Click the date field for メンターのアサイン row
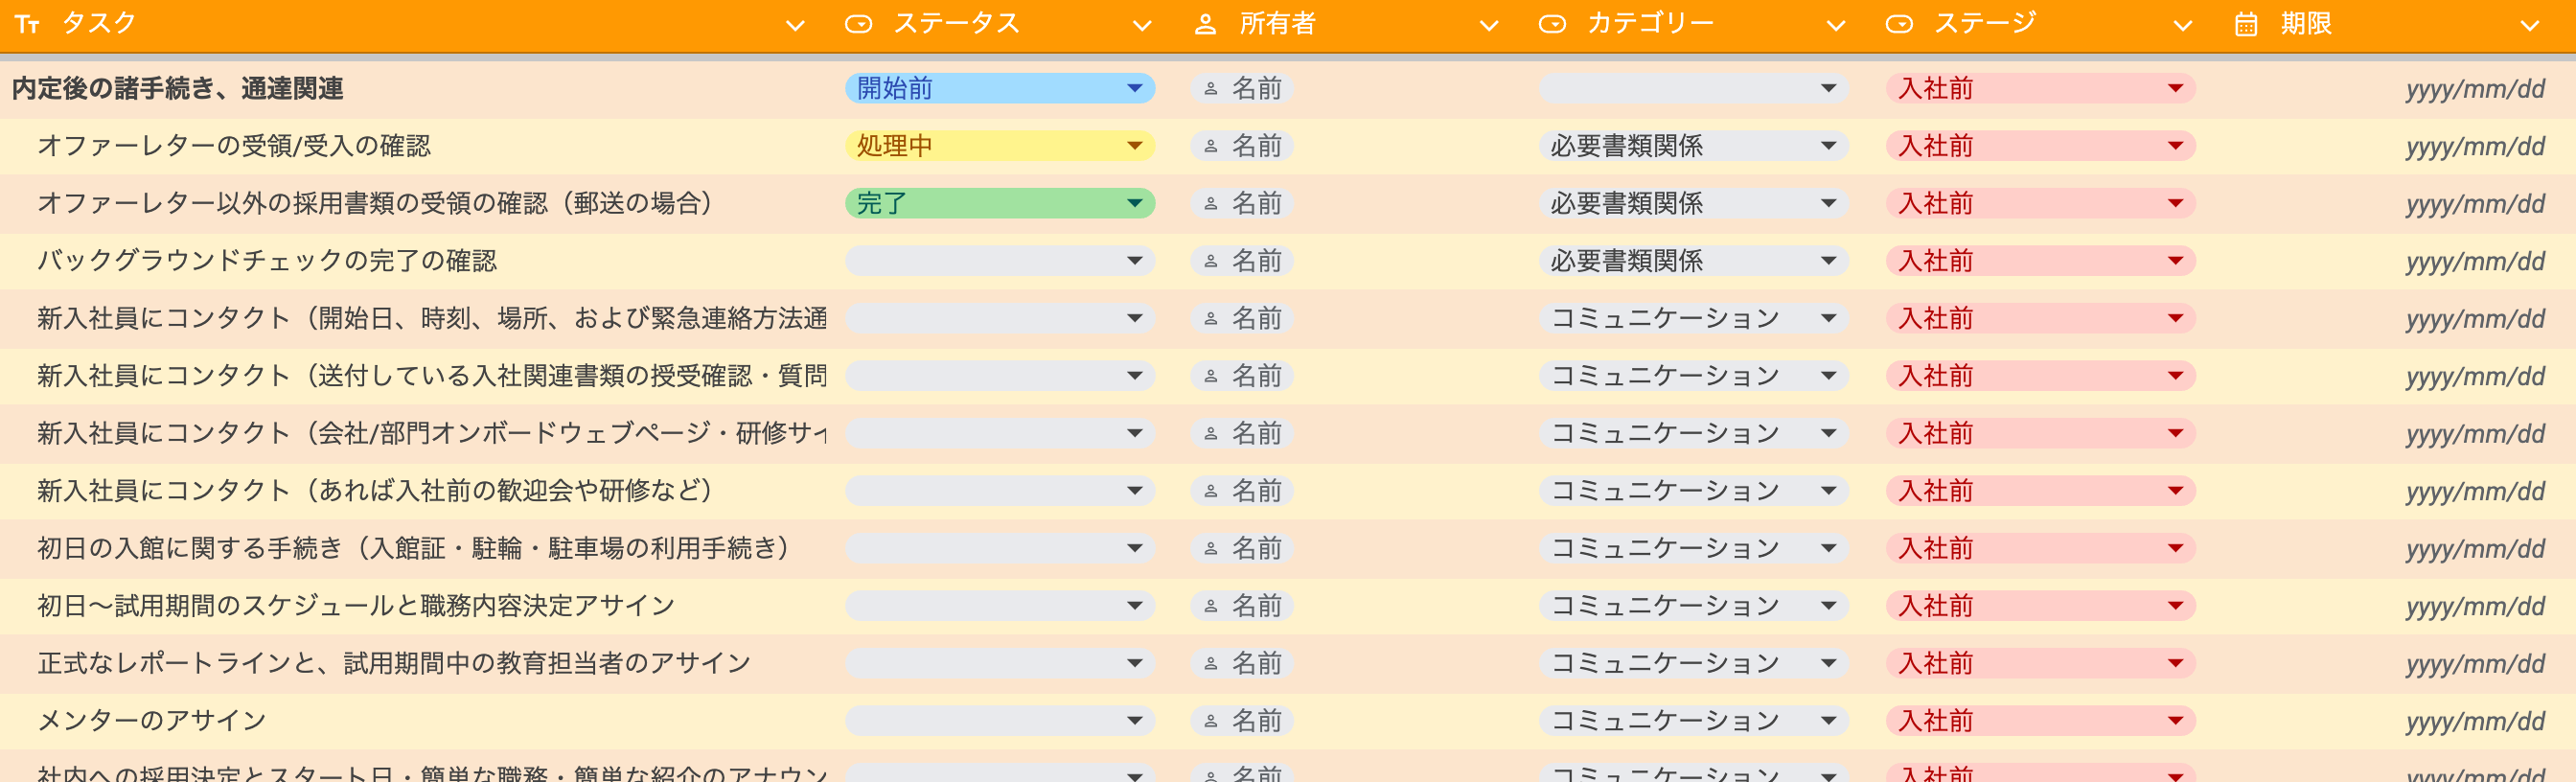Viewport: 2576px width, 782px height. pyautogui.click(x=2474, y=721)
